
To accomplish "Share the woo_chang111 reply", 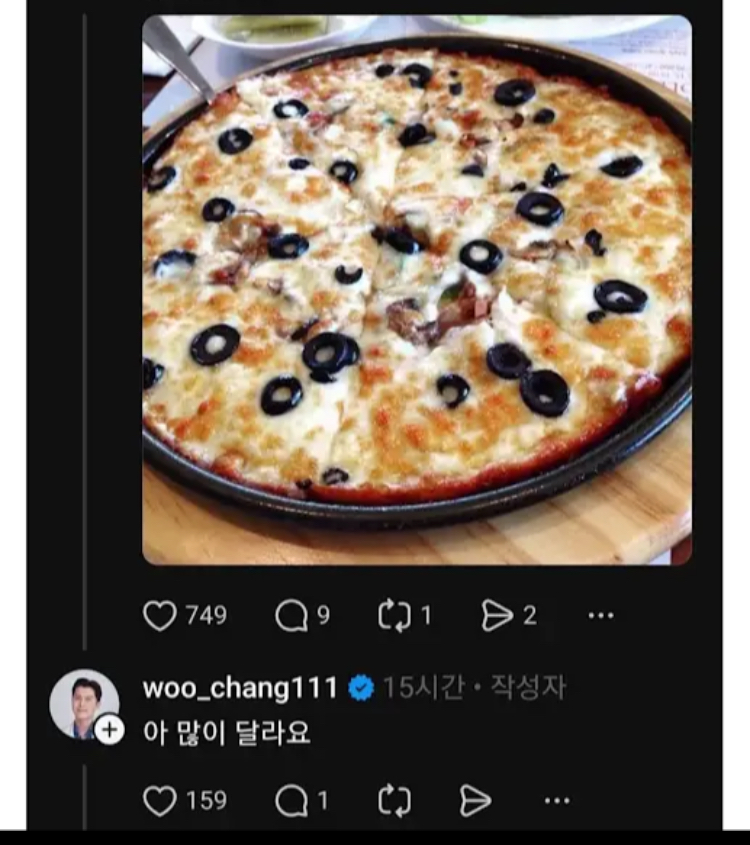I will 475,800.
